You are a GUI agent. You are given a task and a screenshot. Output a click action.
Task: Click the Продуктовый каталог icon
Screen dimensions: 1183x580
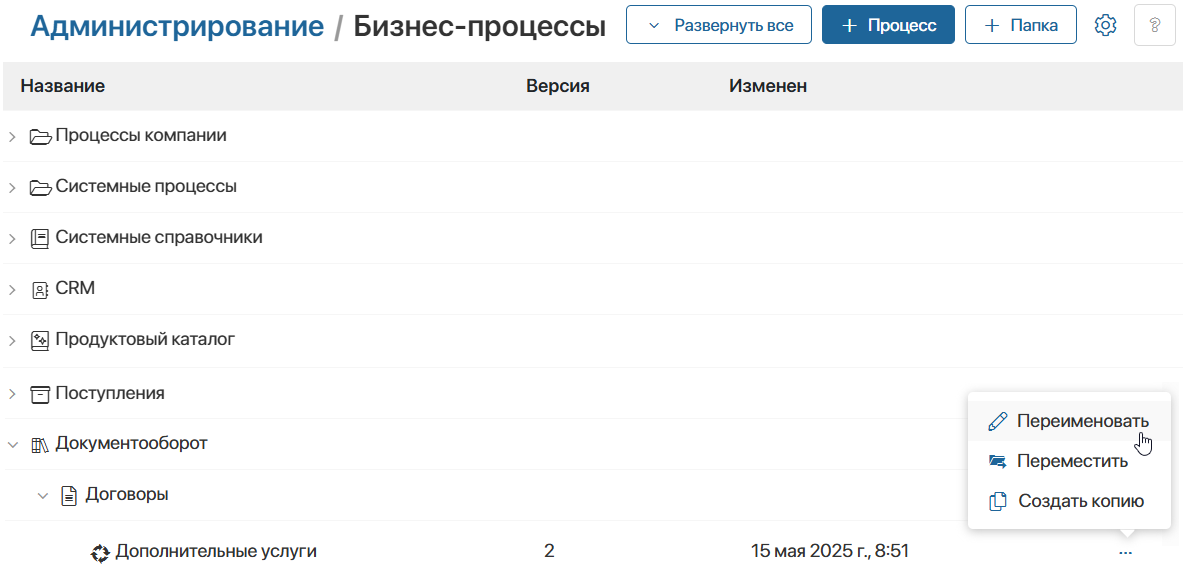[x=39, y=340]
